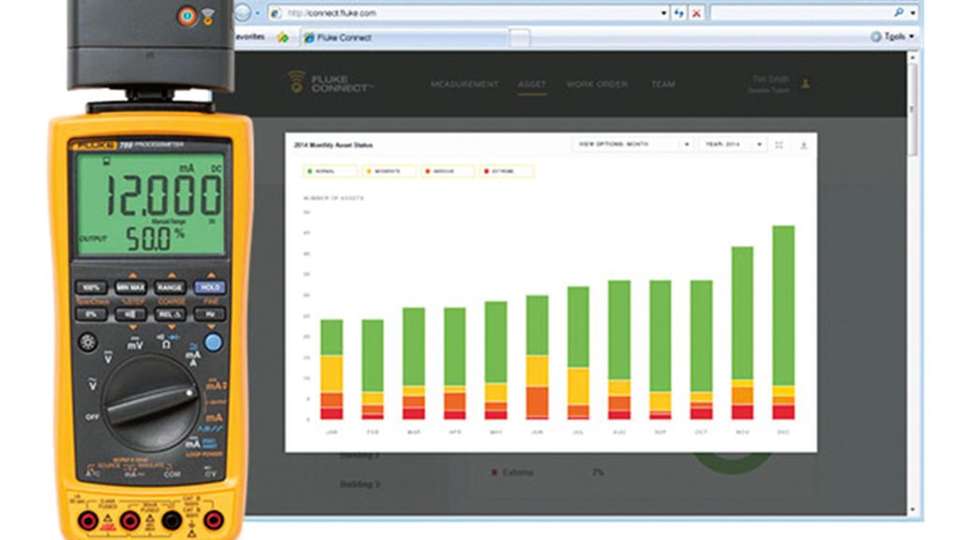Click the DEC axis label
The width and height of the screenshot is (960, 540).
783,432
